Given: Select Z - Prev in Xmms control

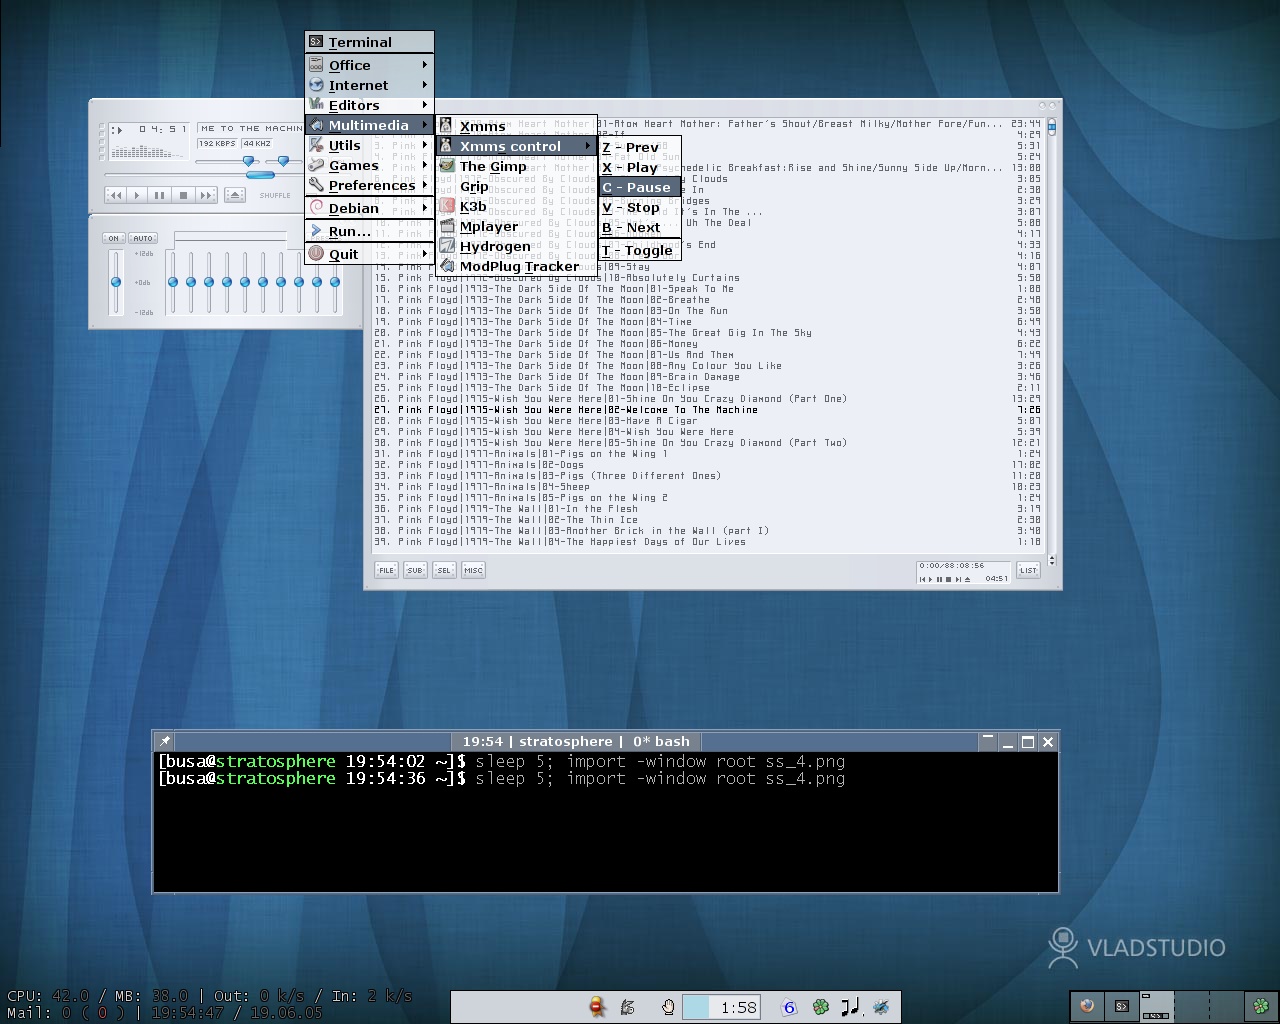Looking at the screenshot, I should click(x=640, y=147).
